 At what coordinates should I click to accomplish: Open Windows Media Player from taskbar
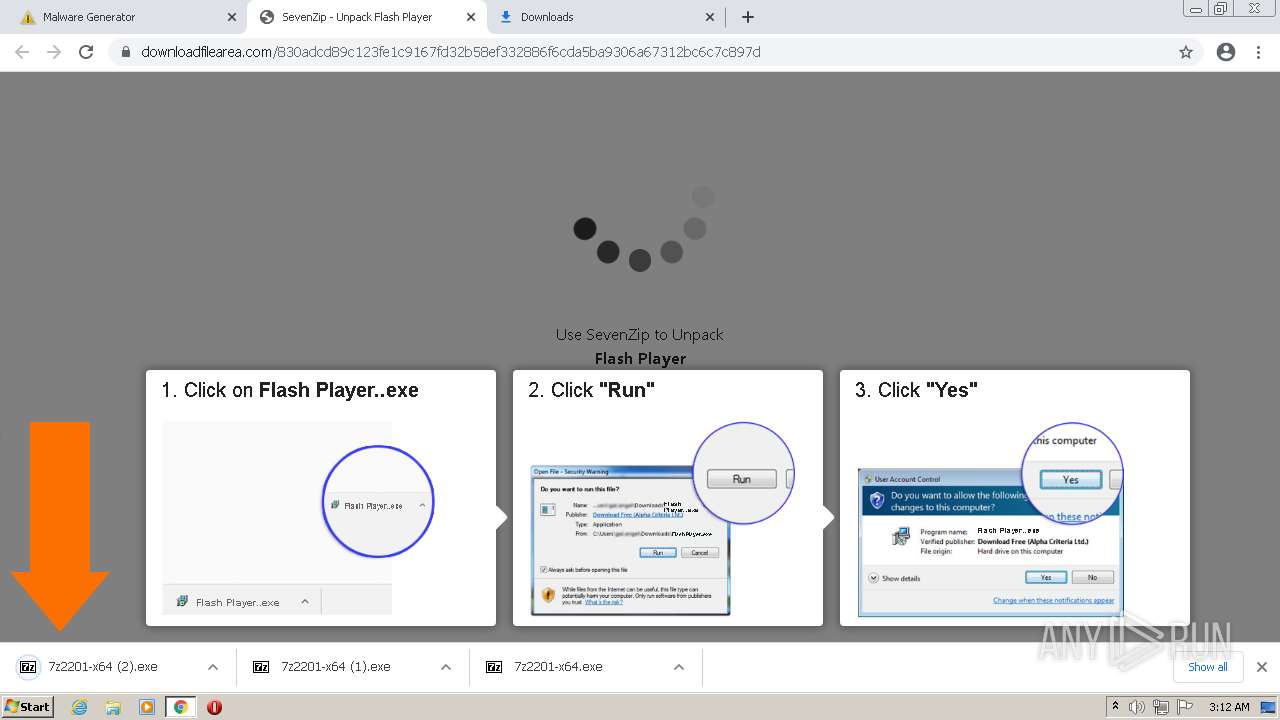(147, 707)
